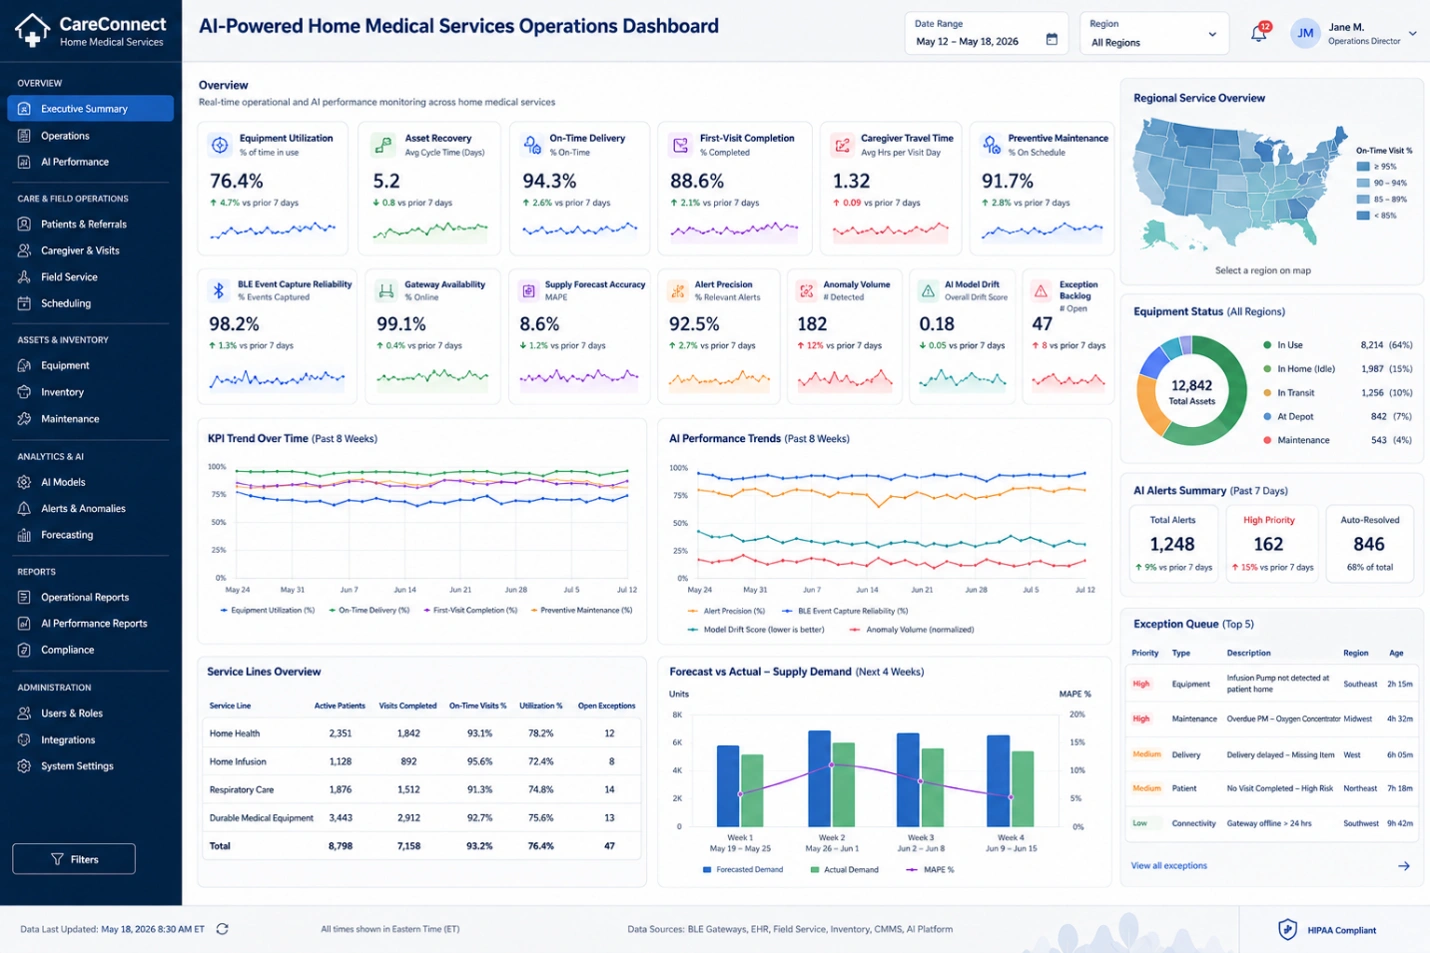Click the ≥ 95% map legend swatch
Viewport: 1430px width, 953px height.
(1362, 167)
